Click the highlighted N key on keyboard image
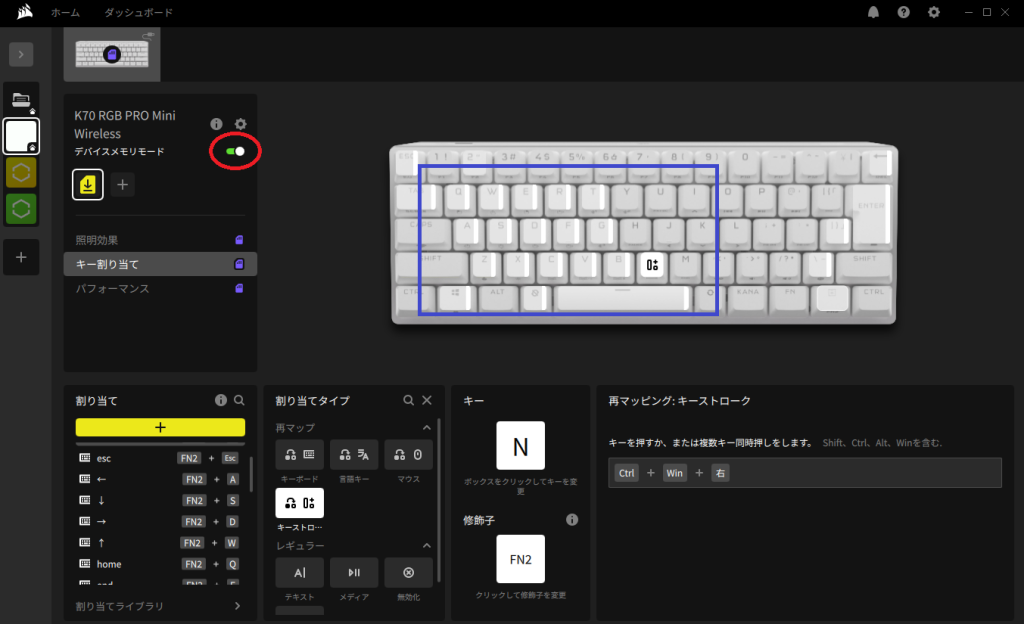This screenshot has height=624, width=1024. 652,265
